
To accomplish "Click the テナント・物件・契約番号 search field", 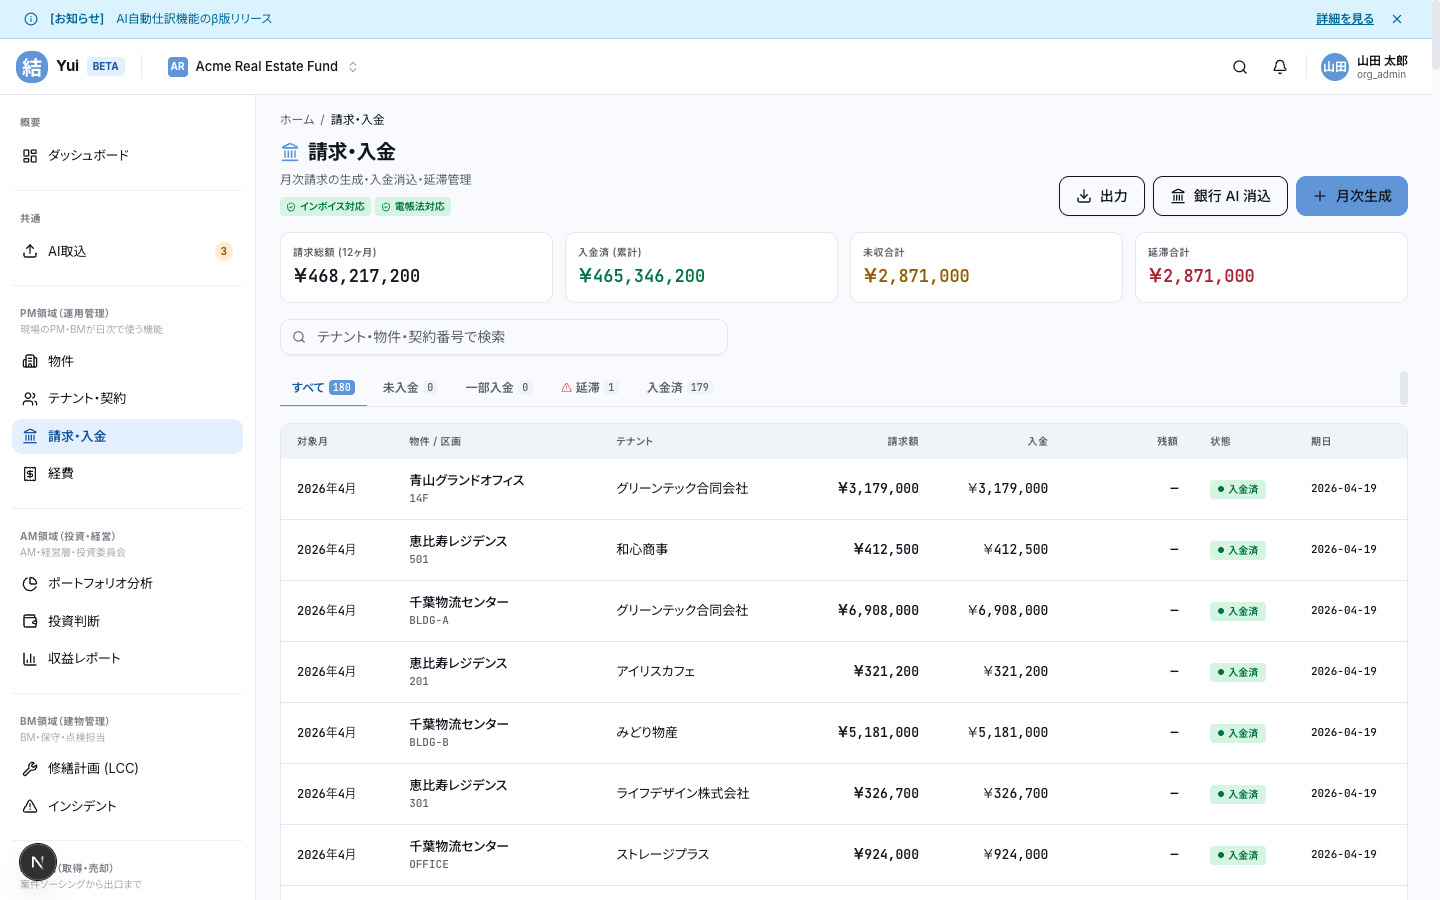I will (x=504, y=337).
